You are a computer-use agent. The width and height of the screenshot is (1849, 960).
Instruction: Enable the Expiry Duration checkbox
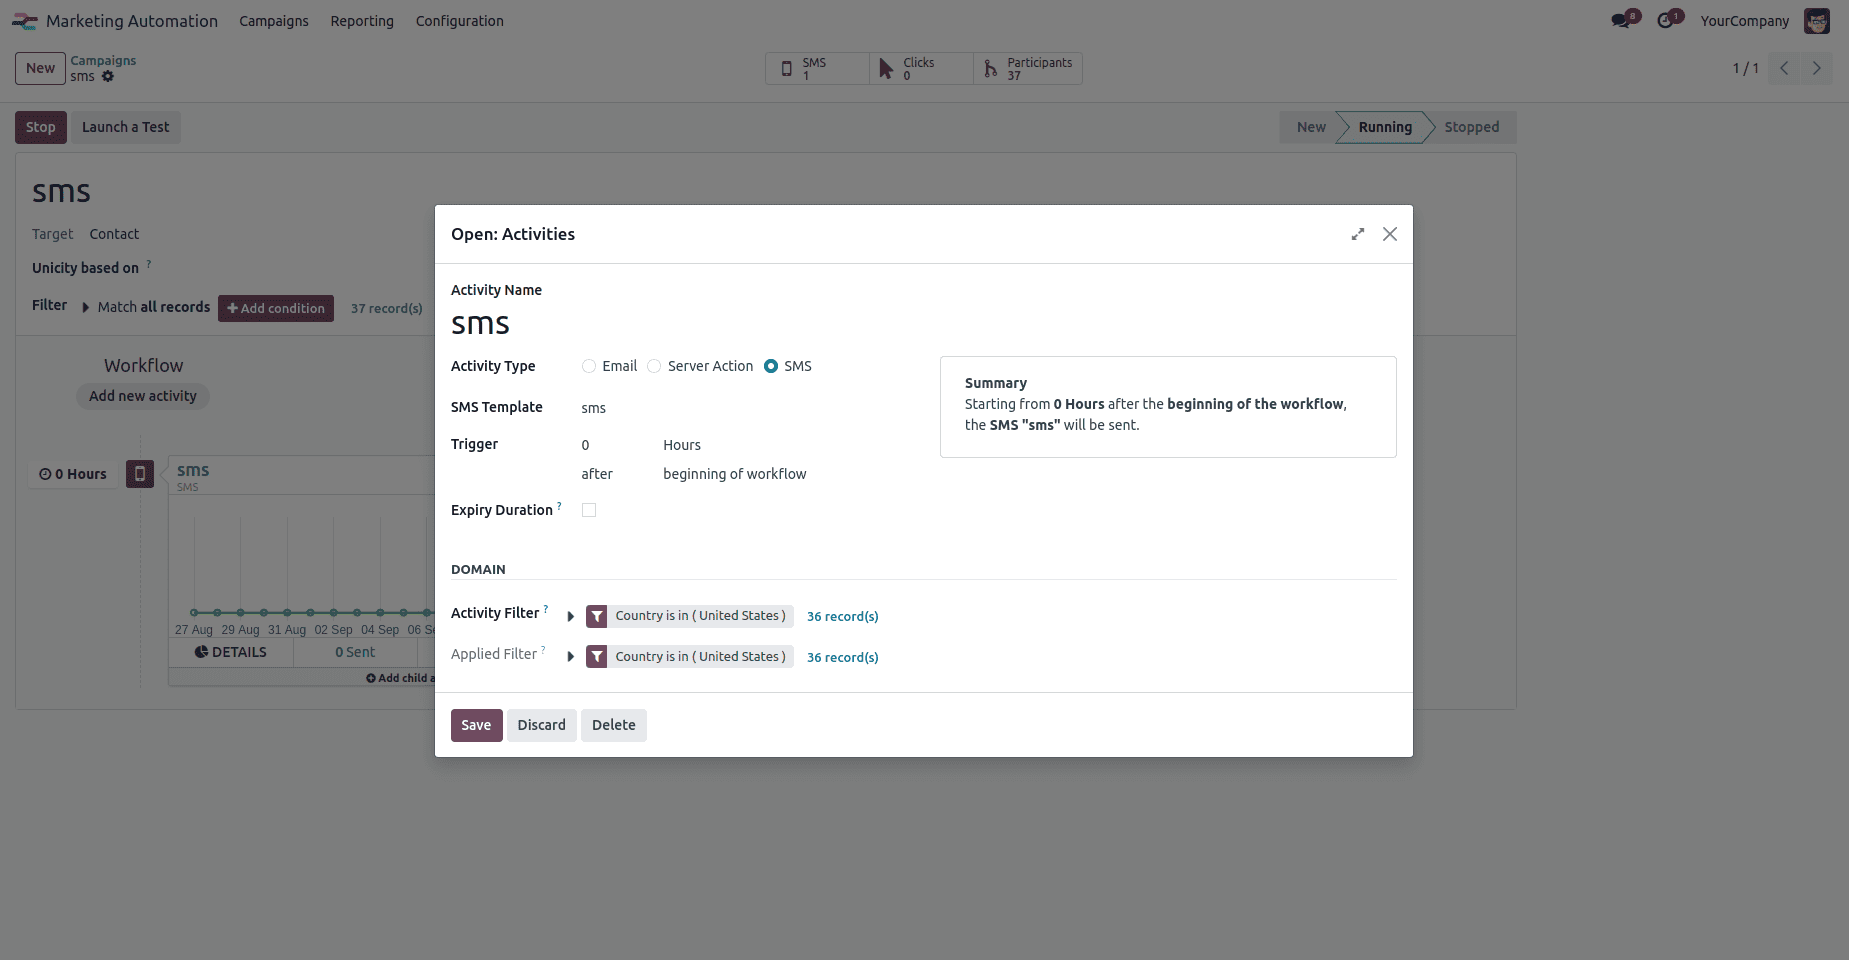pyautogui.click(x=589, y=510)
